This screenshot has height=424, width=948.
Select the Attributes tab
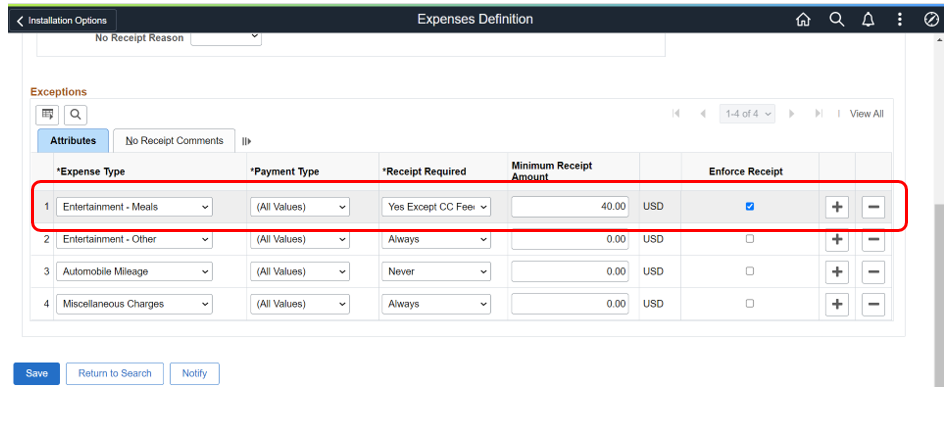pyautogui.click(x=73, y=141)
